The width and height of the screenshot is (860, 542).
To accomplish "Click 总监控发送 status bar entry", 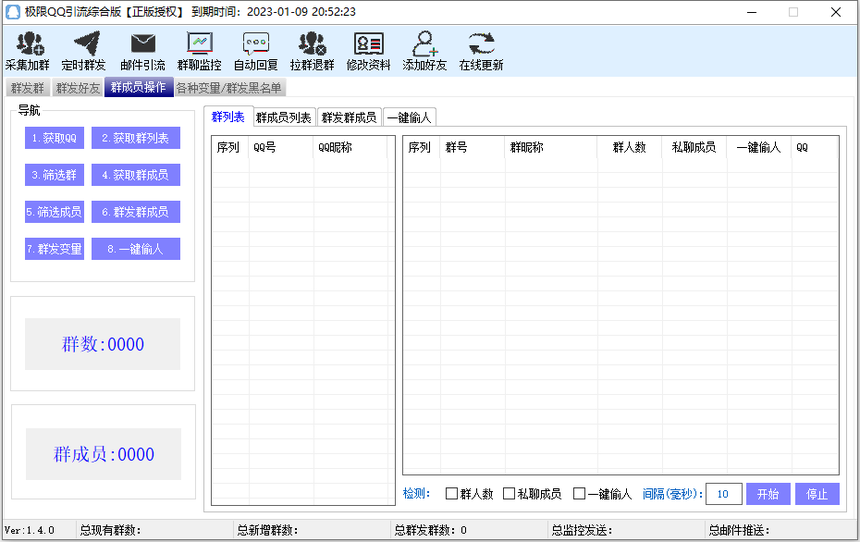I will [x=581, y=530].
